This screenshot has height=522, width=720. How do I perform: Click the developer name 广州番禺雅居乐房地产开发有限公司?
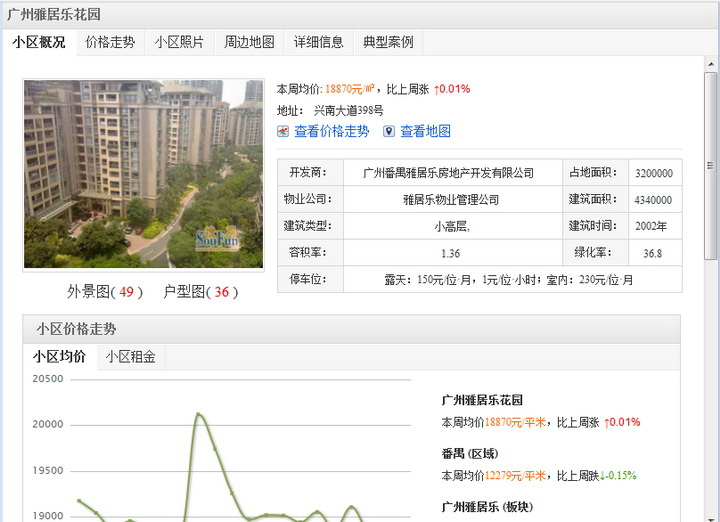pos(448,173)
